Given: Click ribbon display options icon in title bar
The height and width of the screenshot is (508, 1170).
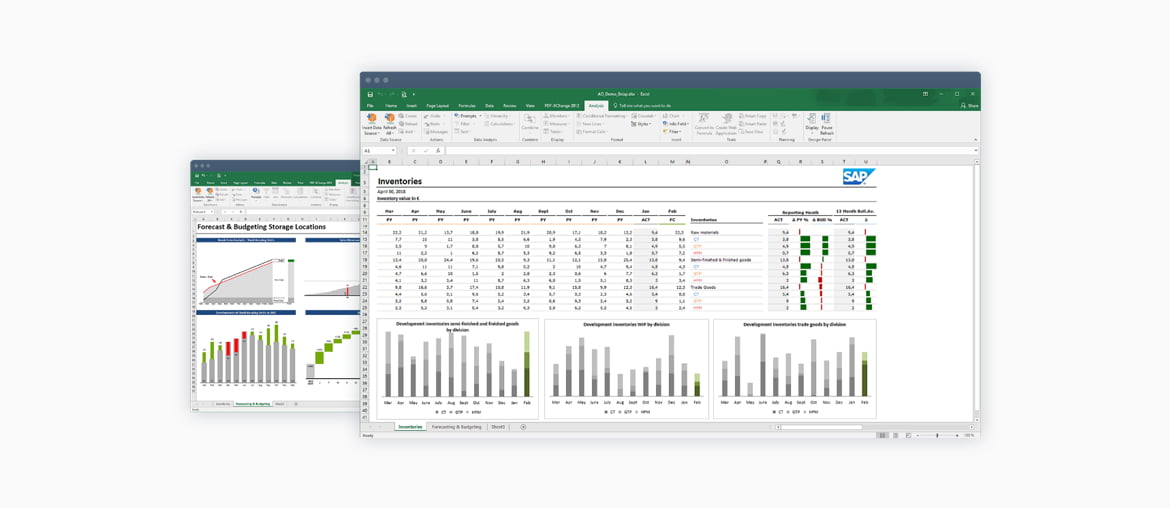Looking at the screenshot, I should point(925,94).
